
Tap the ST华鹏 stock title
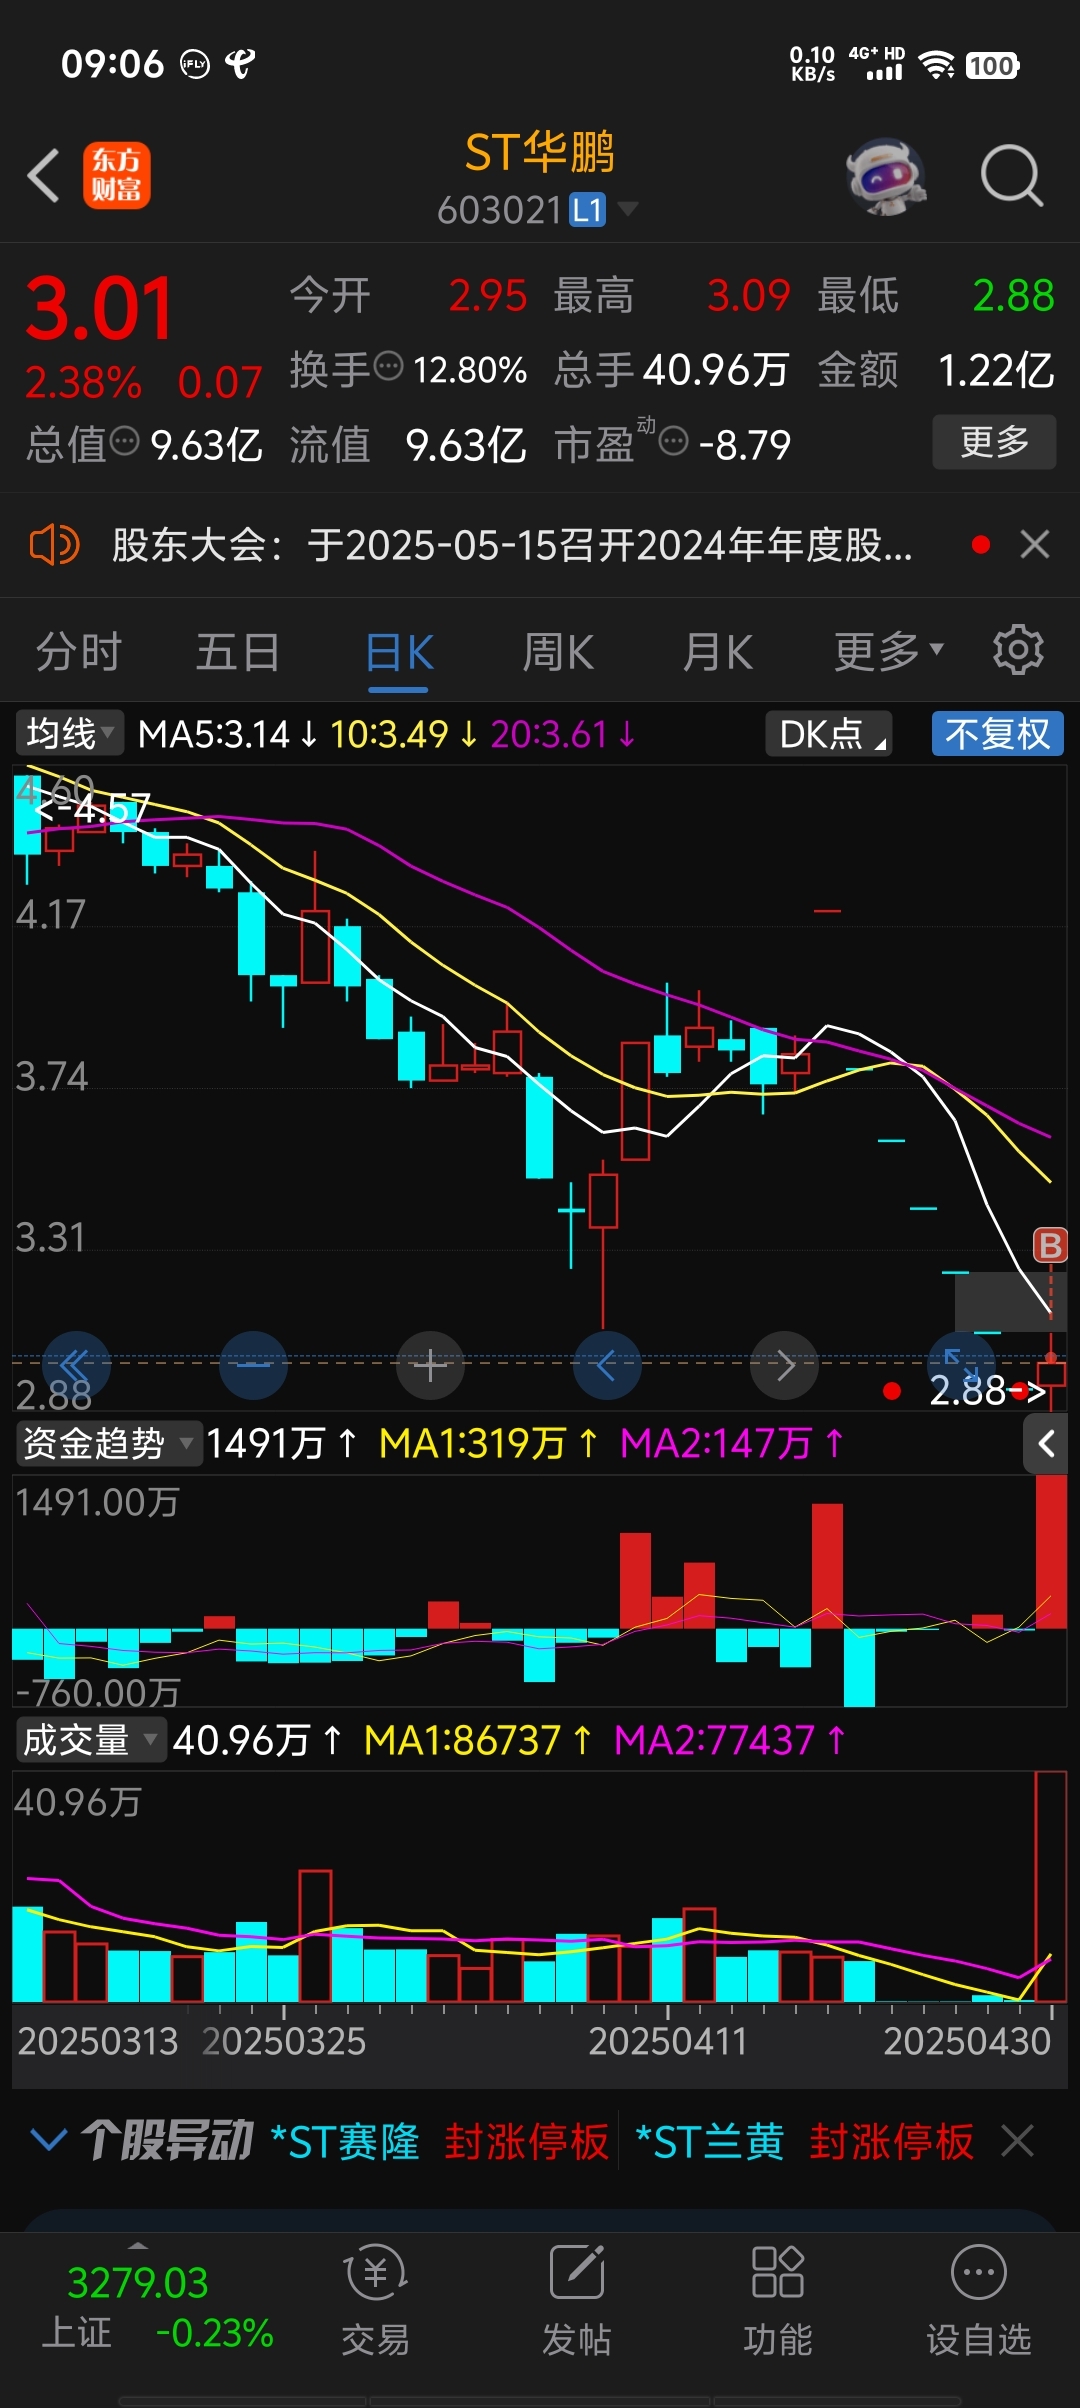click(x=539, y=153)
